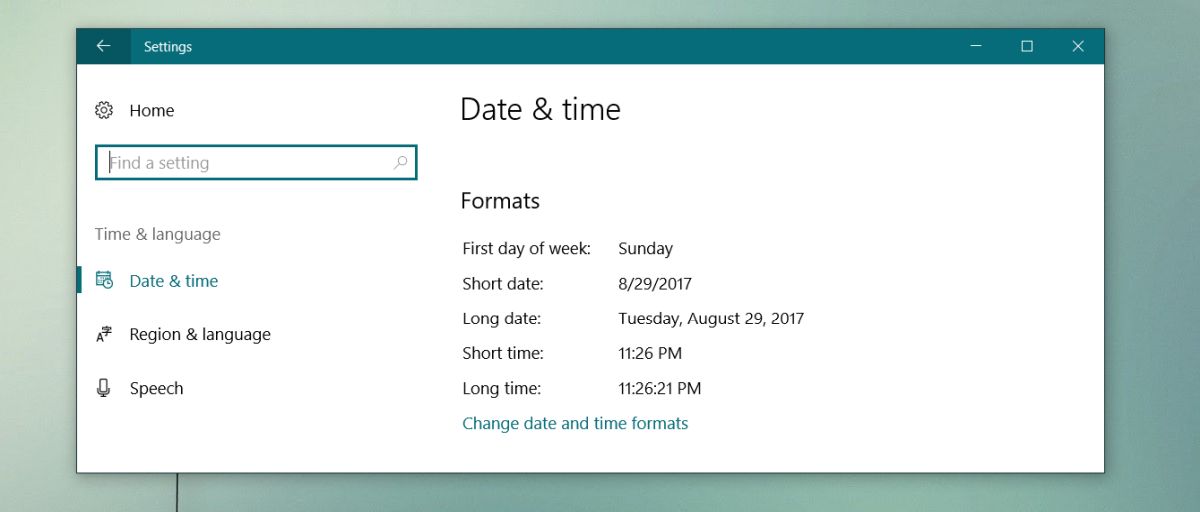
Task: Click the Settings title in the title bar
Action: [x=168, y=47]
